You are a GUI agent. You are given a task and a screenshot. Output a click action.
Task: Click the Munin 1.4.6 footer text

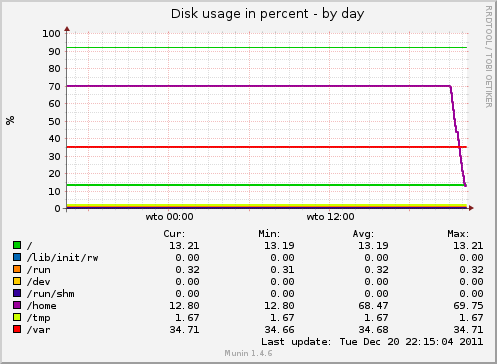tap(248, 353)
